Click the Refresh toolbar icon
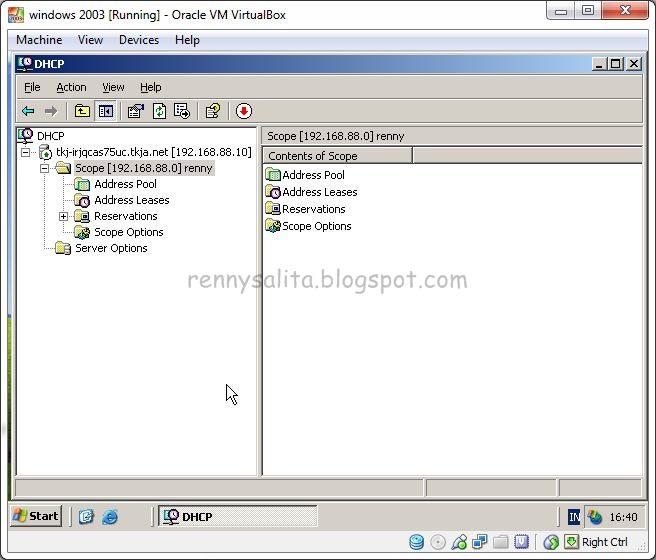Image resolution: width=656 pixels, height=560 pixels. [159, 111]
